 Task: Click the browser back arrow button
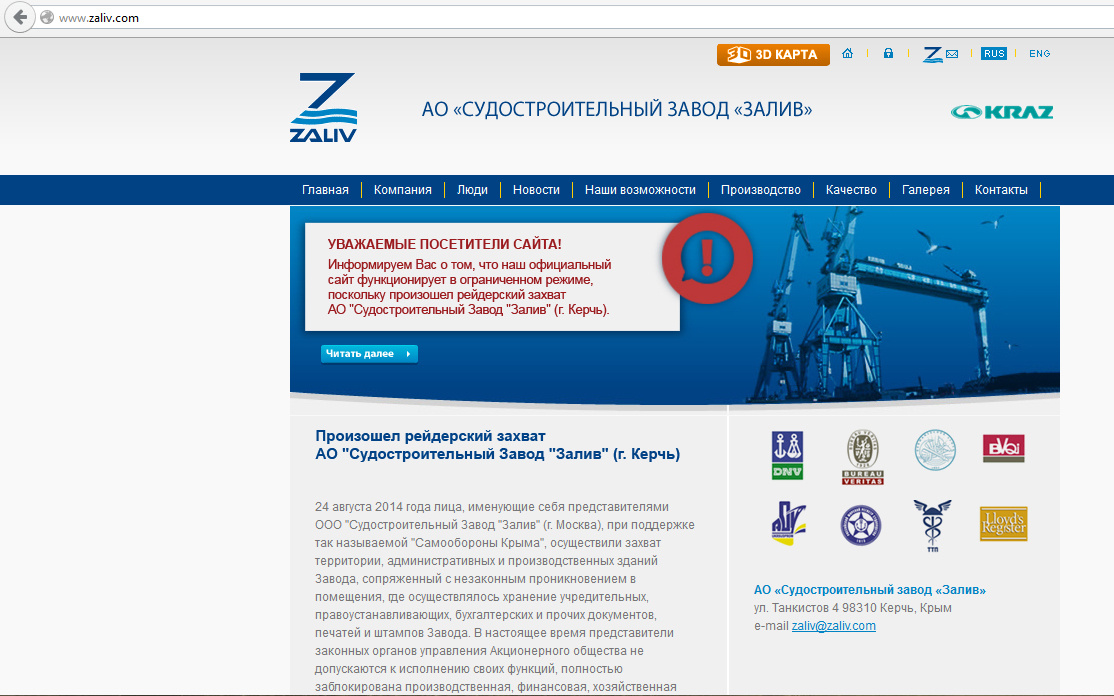click(x=19, y=17)
